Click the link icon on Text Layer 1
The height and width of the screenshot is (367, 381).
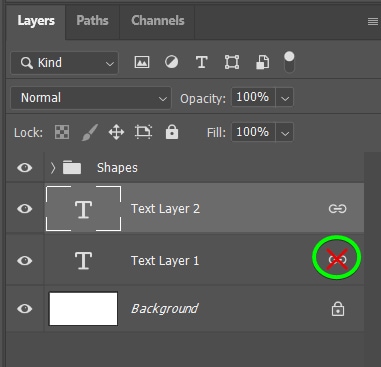pos(337,259)
